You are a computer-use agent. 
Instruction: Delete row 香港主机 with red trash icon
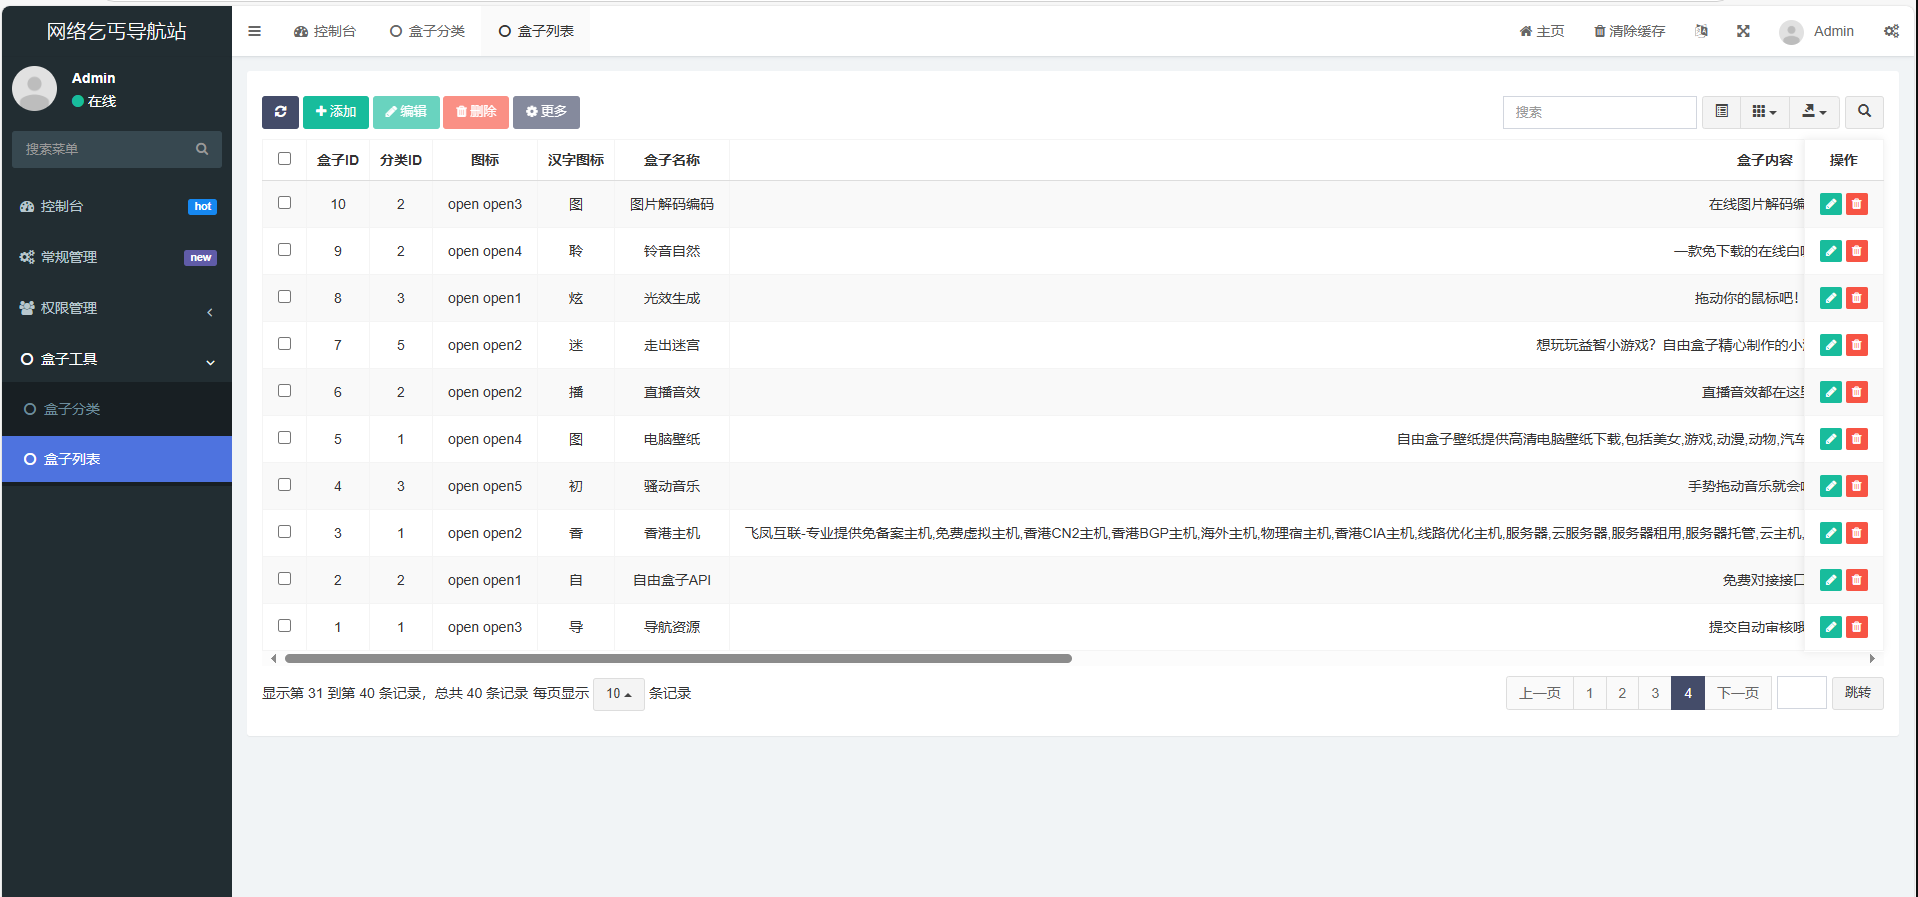click(x=1857, y=533)
